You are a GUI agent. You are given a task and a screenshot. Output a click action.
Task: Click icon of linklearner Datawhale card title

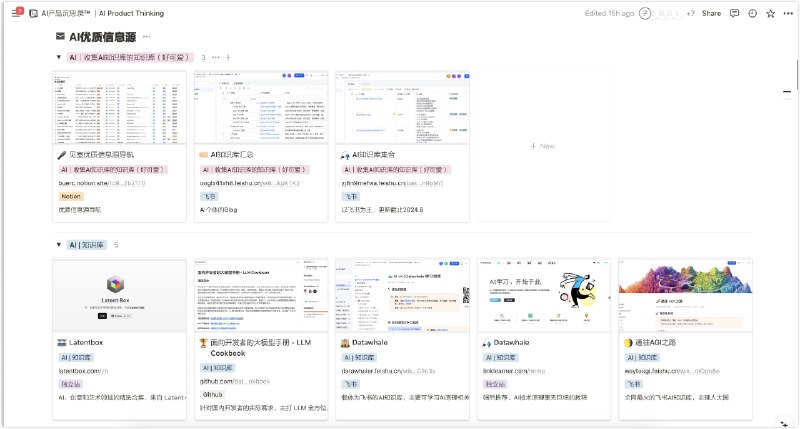pyautogui.click(x=487, y=343)
